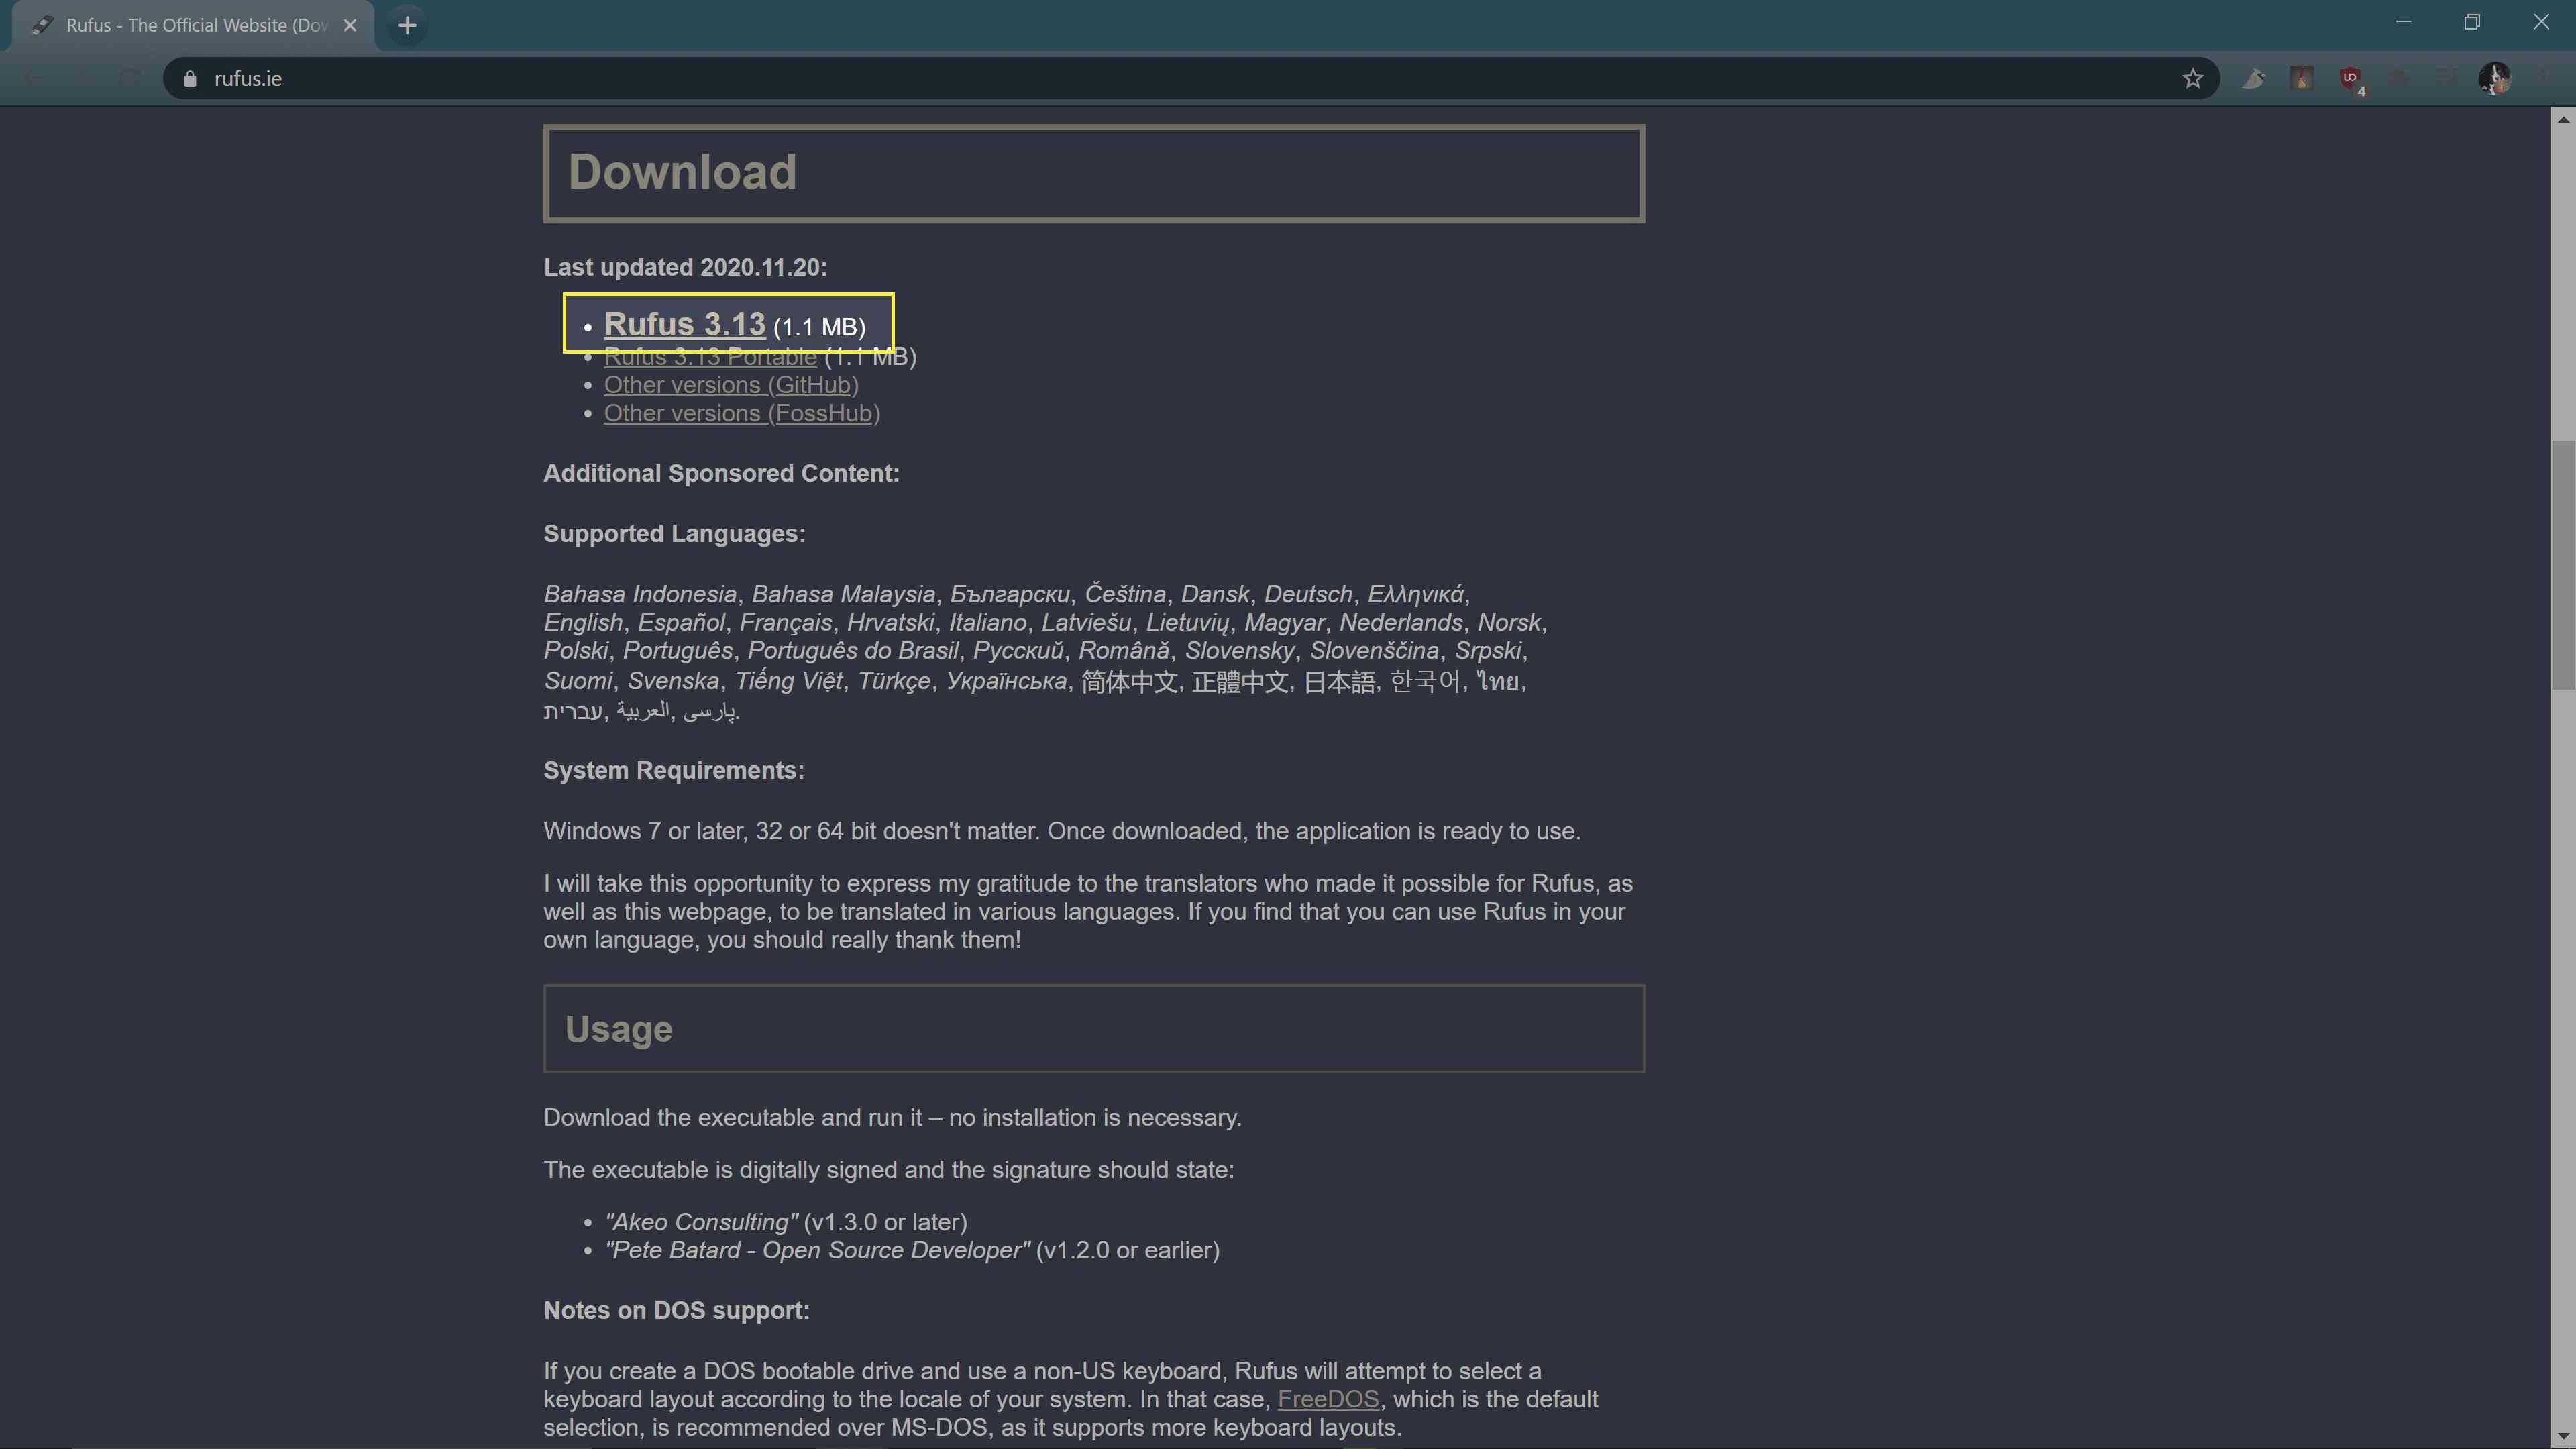The height and width of the screenshot is (1449, 2576).
Task: Click the "Pete Batard - Open Source Developer" item
Action: 911,1250
